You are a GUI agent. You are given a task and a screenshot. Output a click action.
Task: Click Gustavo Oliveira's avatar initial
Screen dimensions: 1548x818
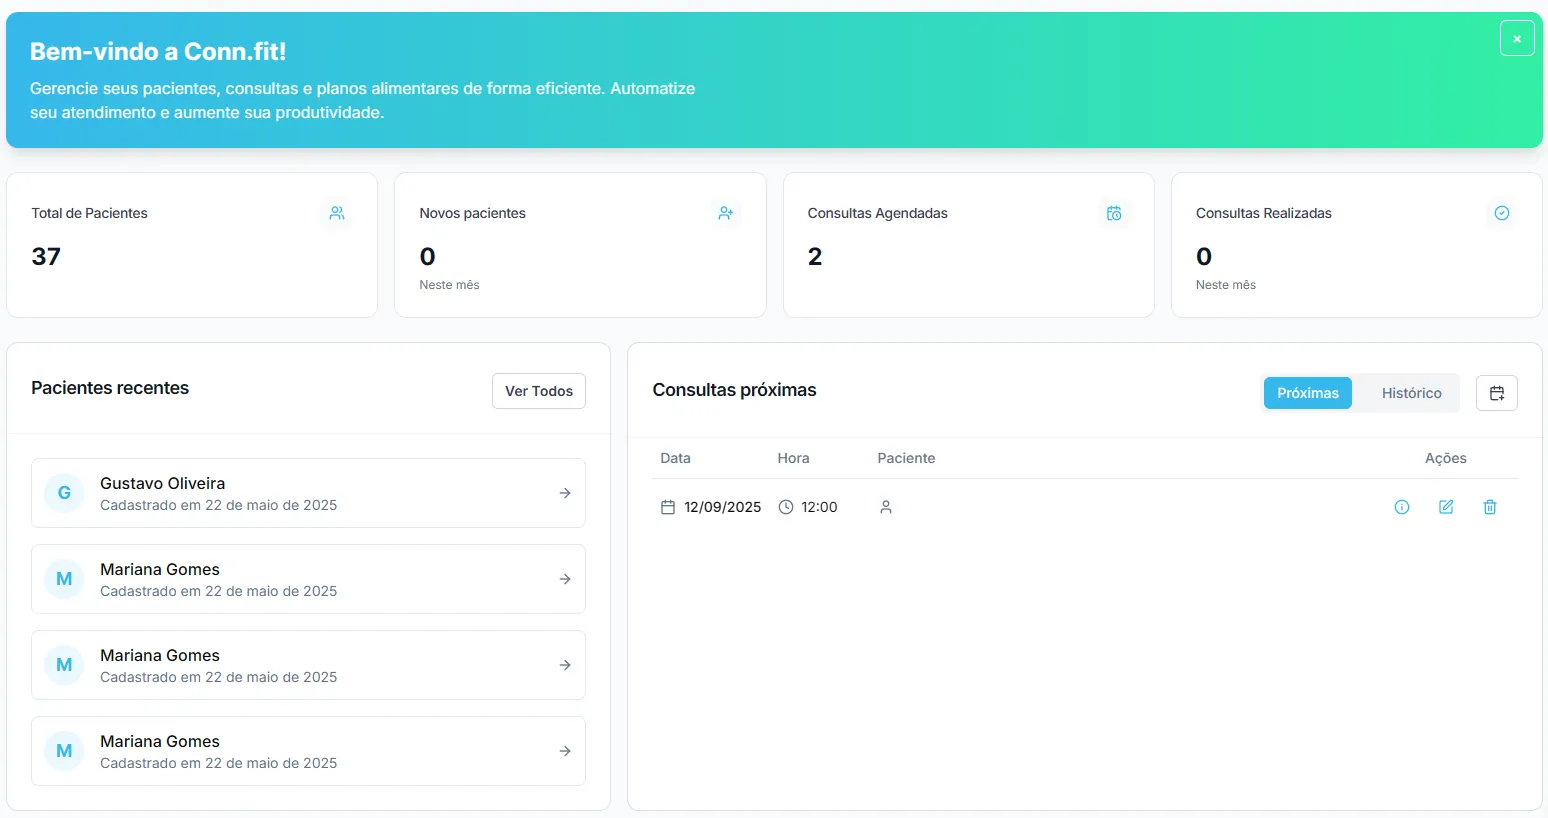click(x=63, y=493)
